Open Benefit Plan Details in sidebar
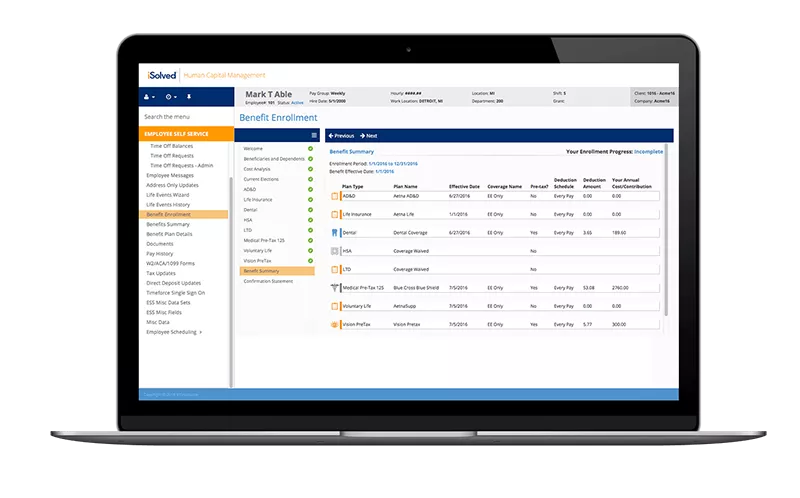The height and width of the screenshot is (498, 800). (169, 234)
